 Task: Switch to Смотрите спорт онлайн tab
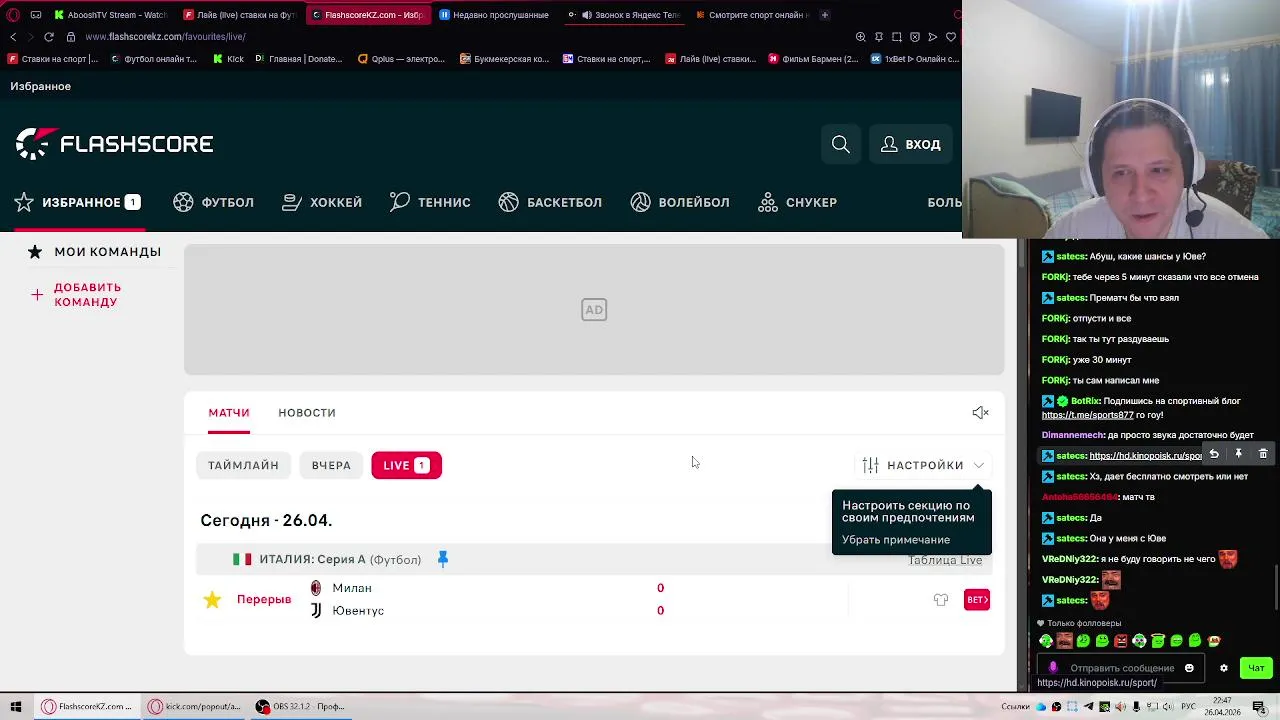[753, 15]
